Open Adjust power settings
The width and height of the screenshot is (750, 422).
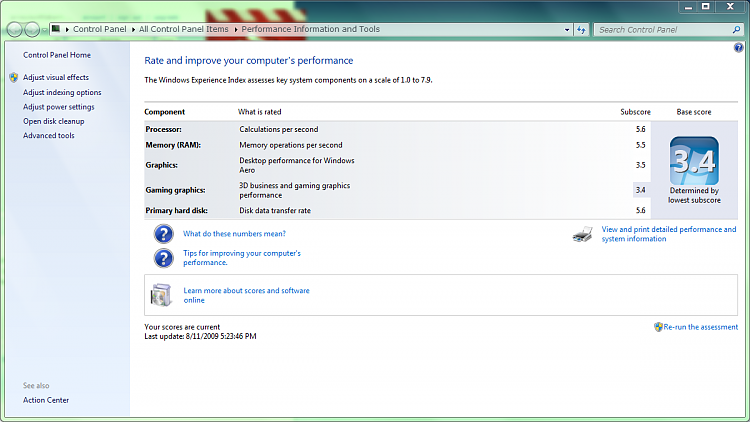(59, 107)
